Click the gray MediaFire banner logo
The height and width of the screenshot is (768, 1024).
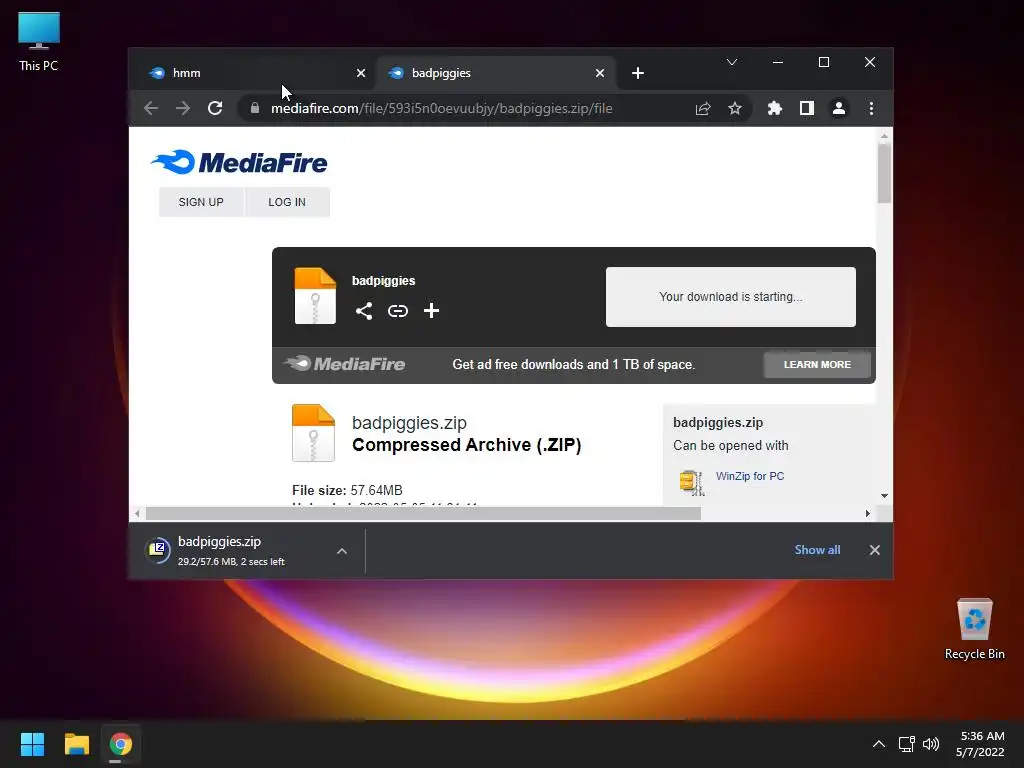[344, 364]
